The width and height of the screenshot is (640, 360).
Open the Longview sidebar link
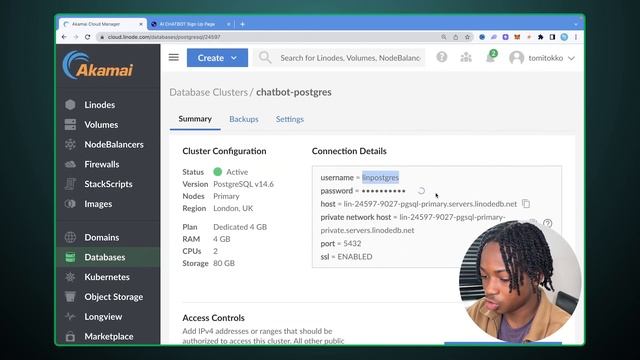tap(103, 316)
